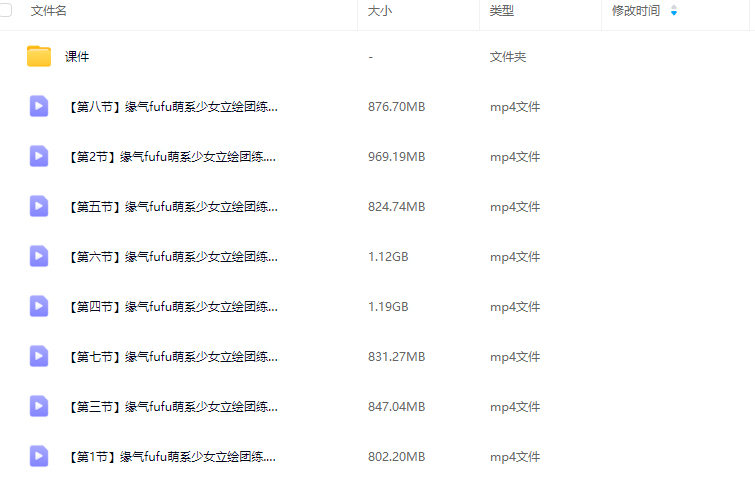Open the 【第1节】 video file name
Image resolution: width=755 pixels, height=489 pixels.
pyautogui.click(x=173, y=457)
